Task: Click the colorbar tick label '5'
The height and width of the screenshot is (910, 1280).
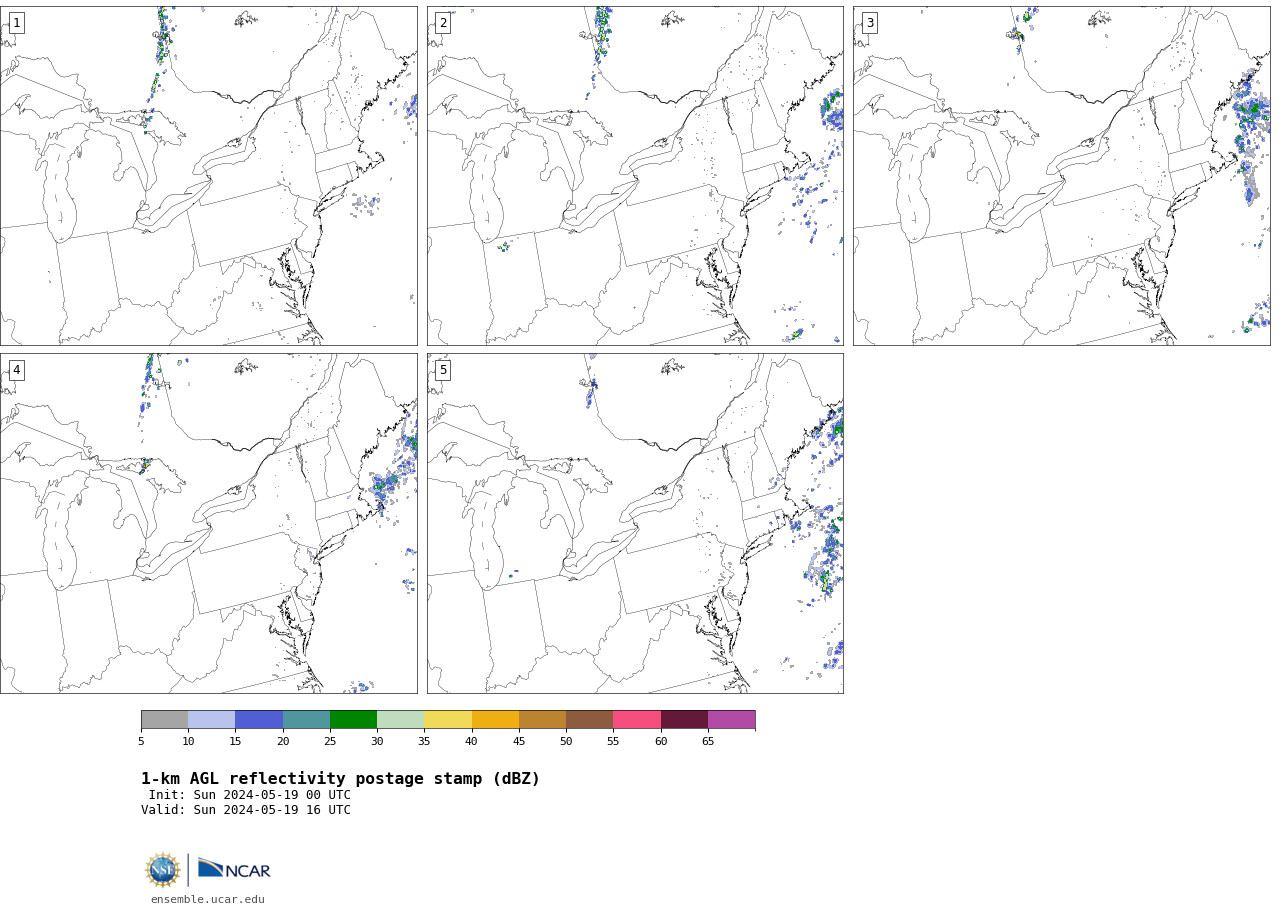Action: coord(141,741)
